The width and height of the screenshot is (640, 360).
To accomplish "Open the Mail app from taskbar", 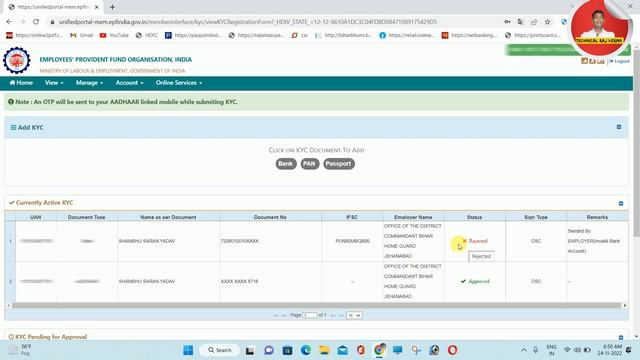I will point(342,350).
